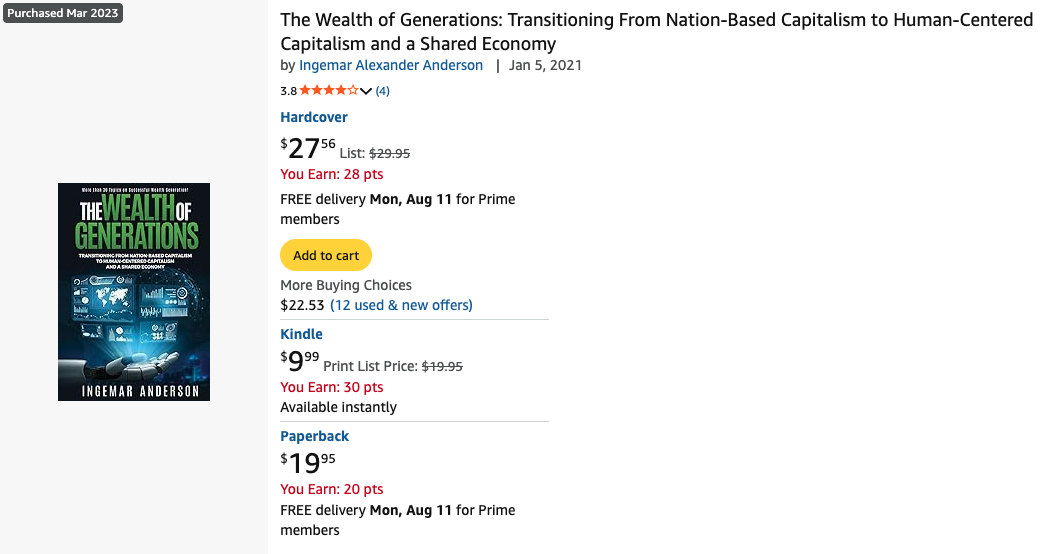
Task: Click the struck-through $29.95 list price
Action: click(390, 153)
